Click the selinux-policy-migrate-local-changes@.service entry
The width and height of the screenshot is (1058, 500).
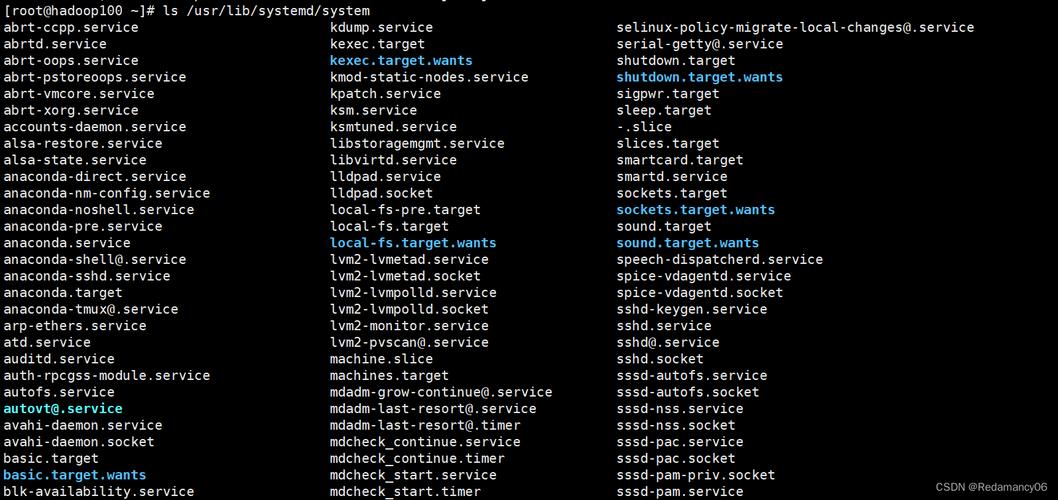(x=796, y=28)
